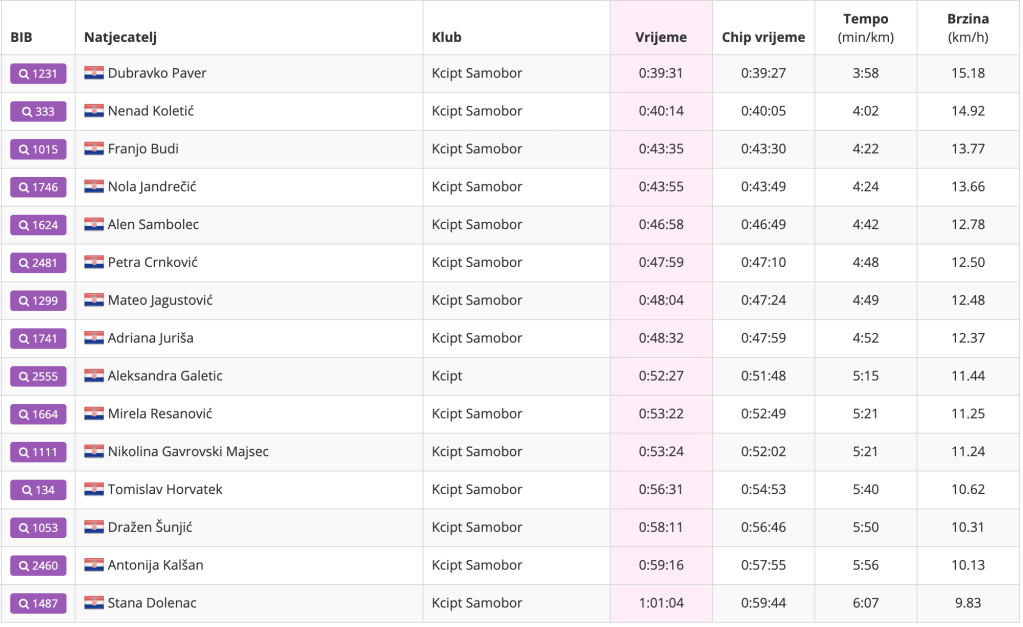1023x627 pixels.
Task: Select the BIB 1746 lookup button
Action: click(x=38, y=187)
